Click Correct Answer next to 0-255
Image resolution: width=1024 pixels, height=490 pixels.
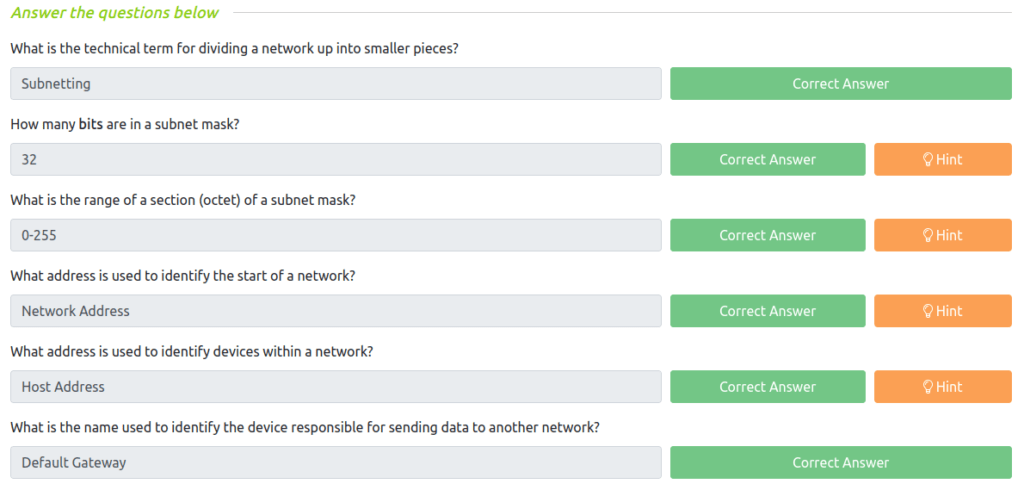point(767,235)
